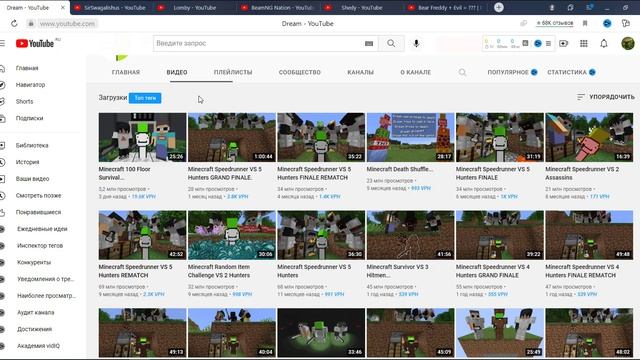Open История in sidebar
The width and height of the screenshot is (640, 360).
[27, 162]
